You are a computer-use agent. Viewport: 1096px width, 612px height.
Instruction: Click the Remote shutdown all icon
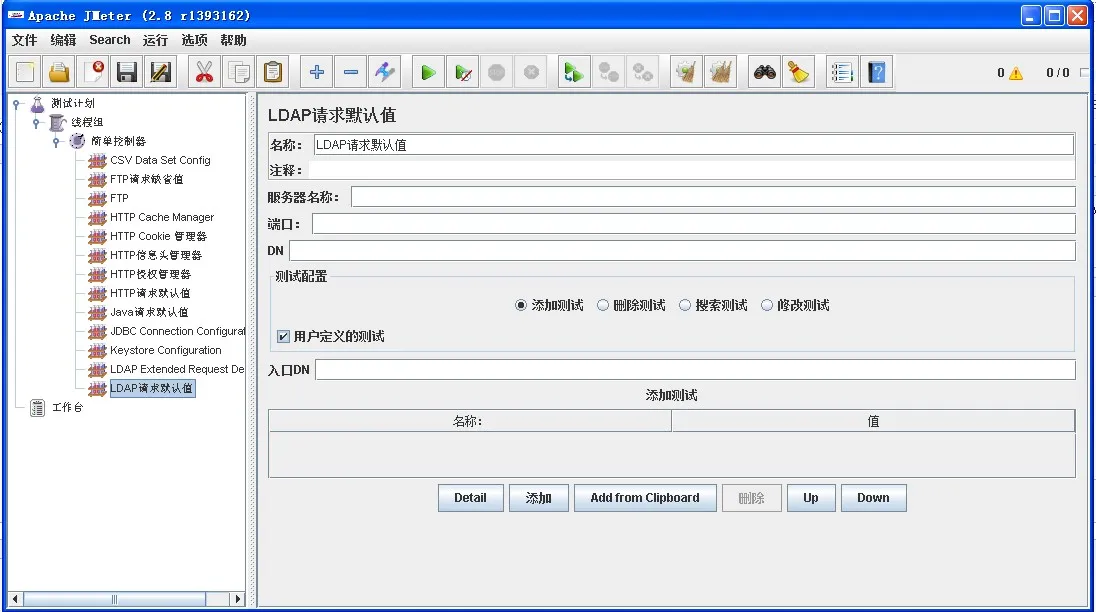pyautogui.click(x=642, y=72)
